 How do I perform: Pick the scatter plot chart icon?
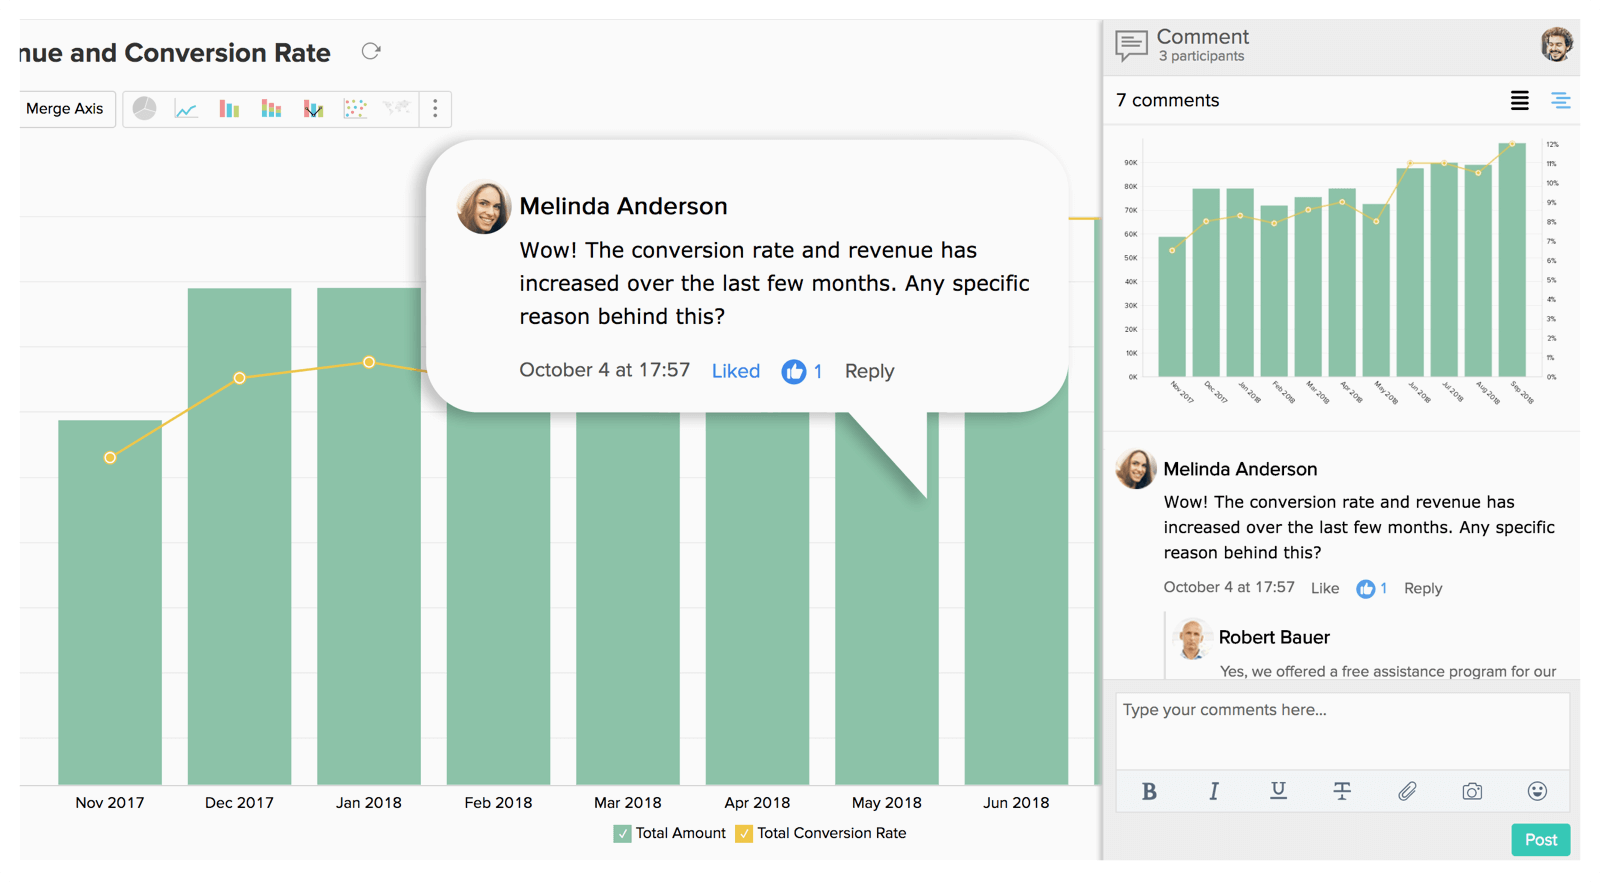(x=355, y=109)
